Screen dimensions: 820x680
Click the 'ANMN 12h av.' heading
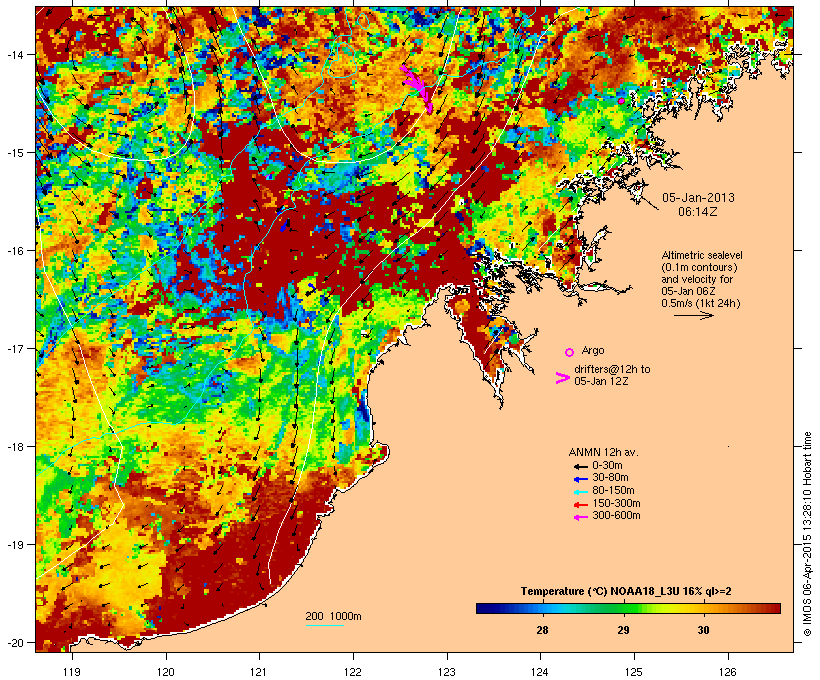click(603, 452)
